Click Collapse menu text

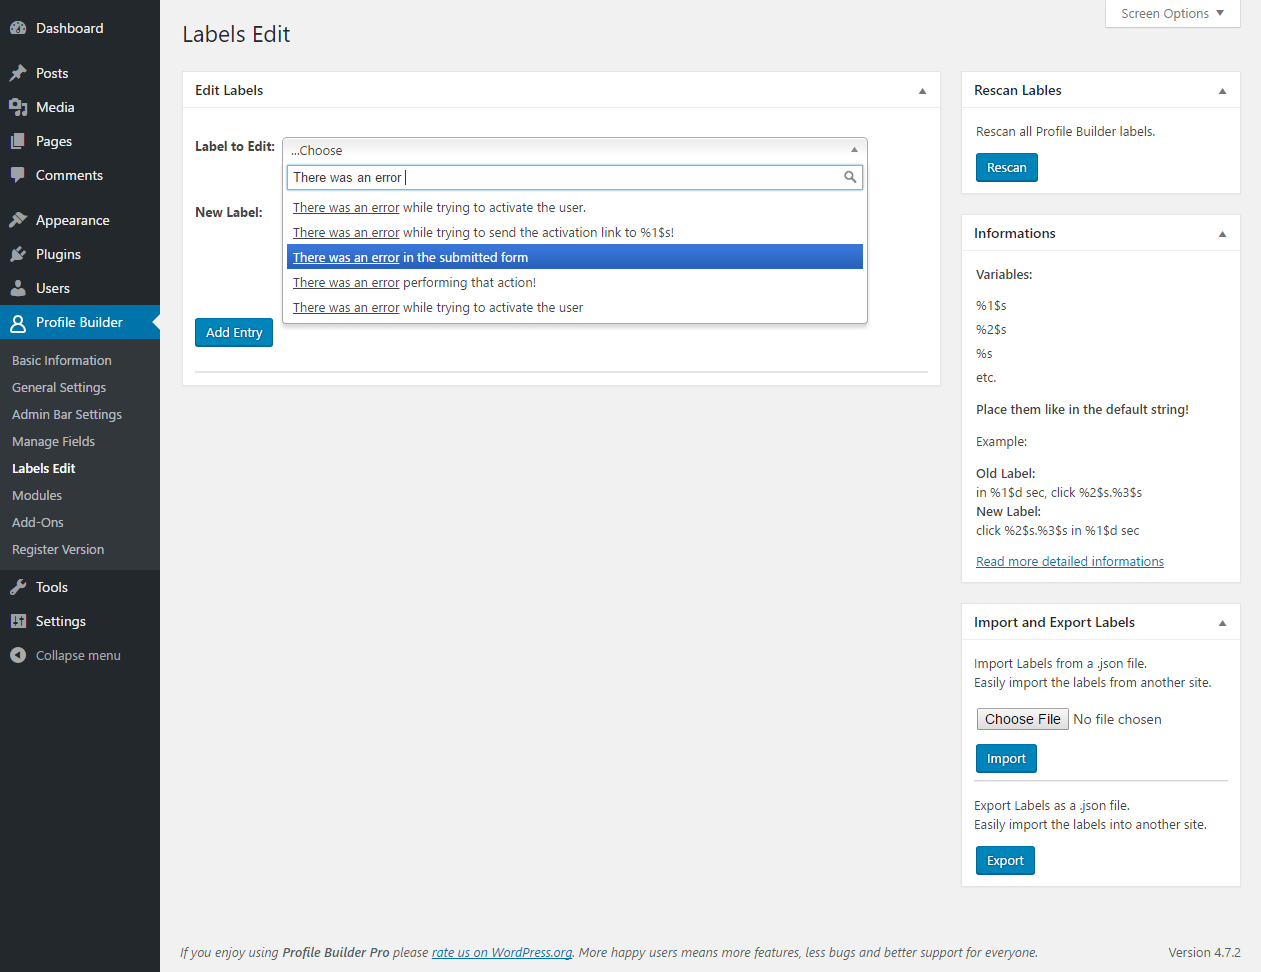pyautogui.click(x=78, y=655)
